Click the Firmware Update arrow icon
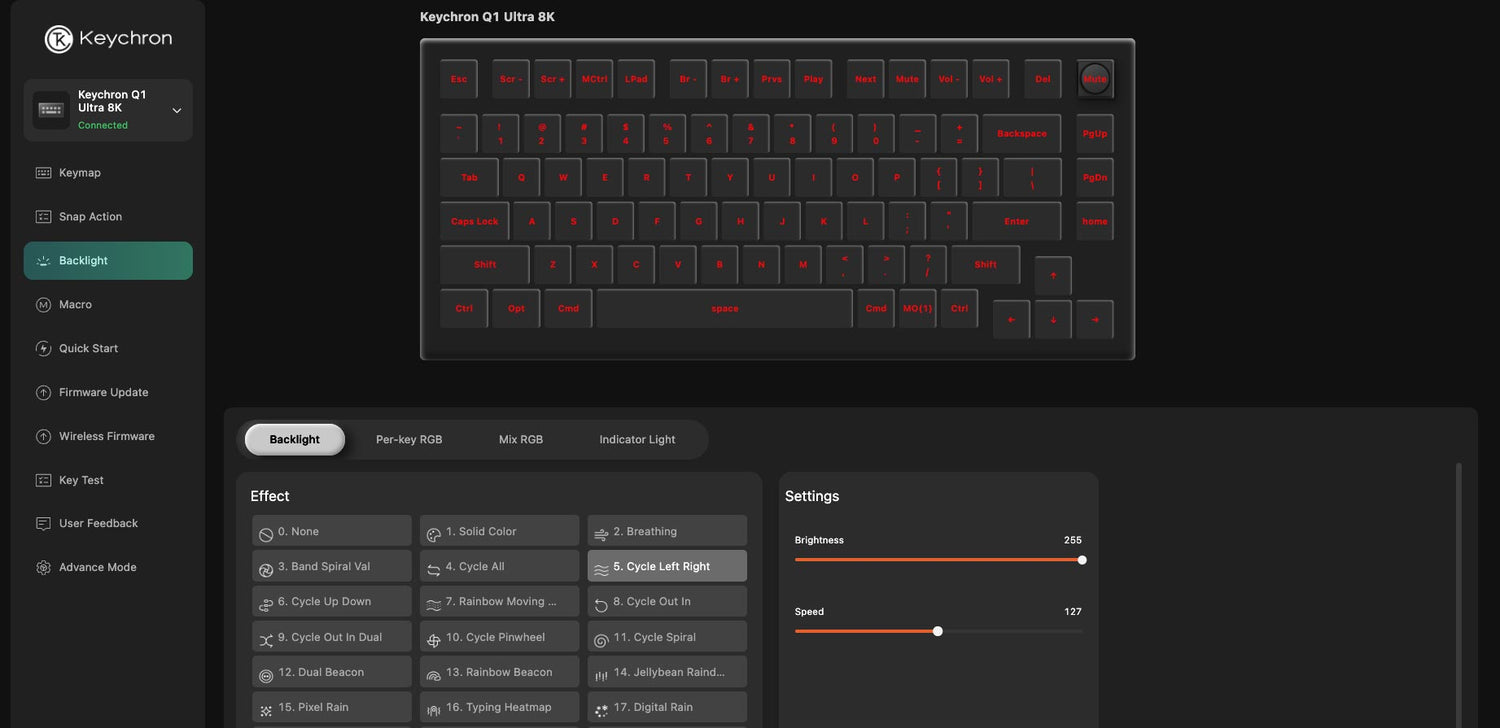The height and width of the screenshot is (728, 1500). point(43,393)
